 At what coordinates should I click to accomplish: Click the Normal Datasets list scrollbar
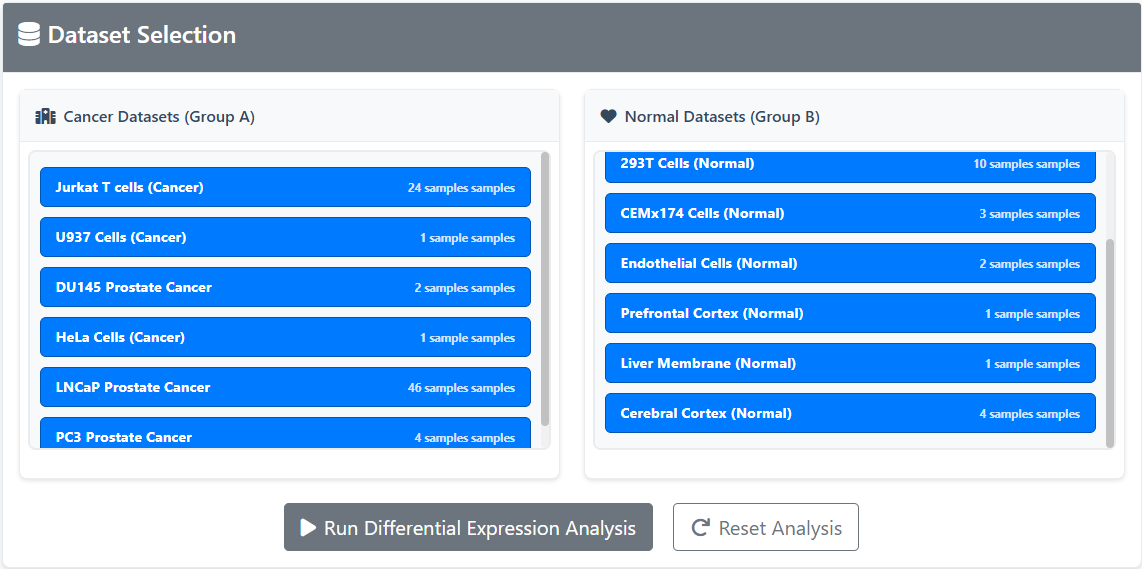(x=1110, y=343)
